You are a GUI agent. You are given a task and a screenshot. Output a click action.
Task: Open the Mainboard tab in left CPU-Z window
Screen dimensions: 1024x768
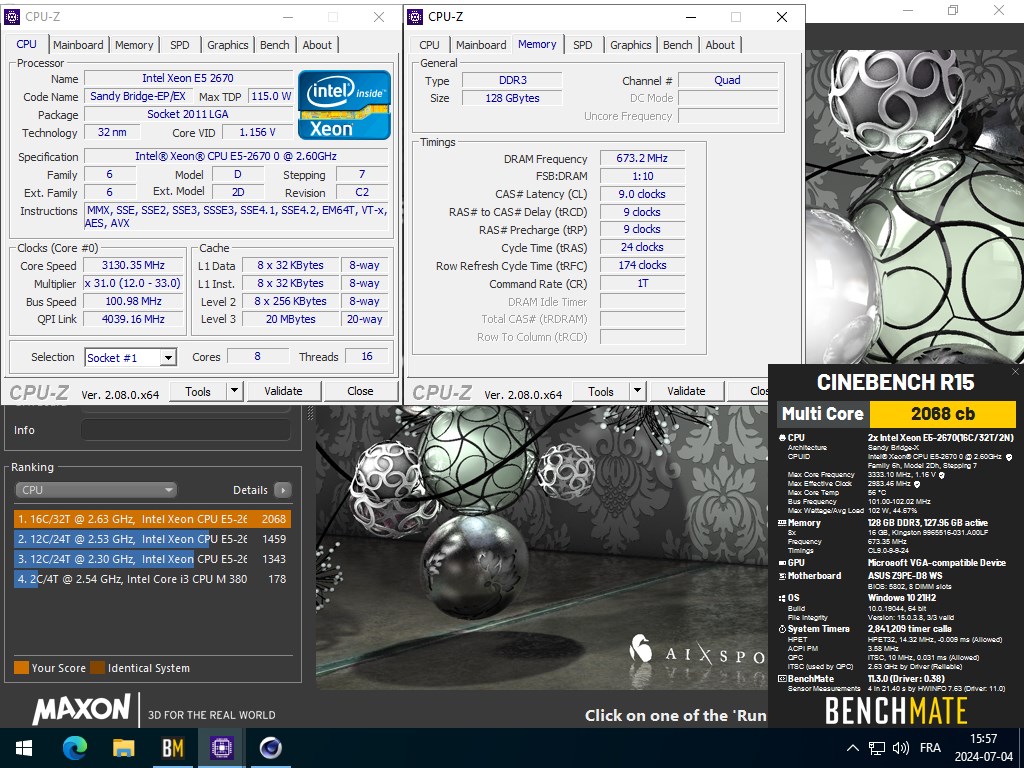pyautogui.click(x=78, y=45)
